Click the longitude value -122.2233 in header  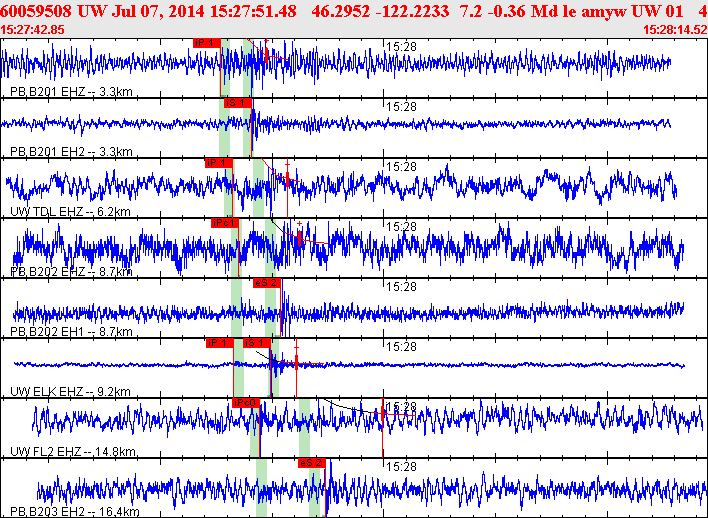413,11
